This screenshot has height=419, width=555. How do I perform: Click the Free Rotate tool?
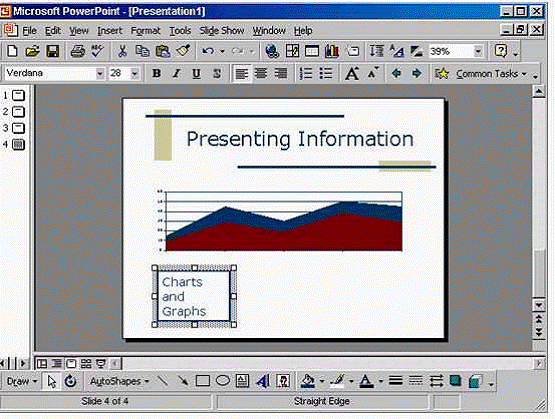[71, 381]
